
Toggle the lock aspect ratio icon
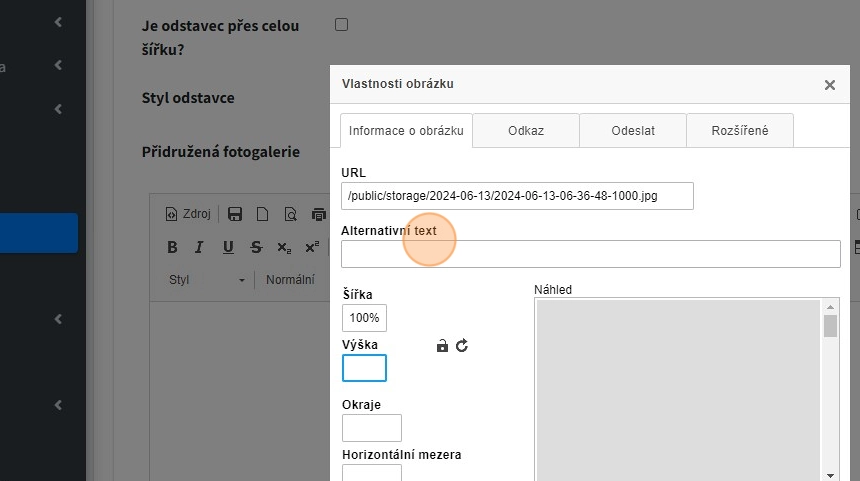pyautogui.click(x=442, y=346)
